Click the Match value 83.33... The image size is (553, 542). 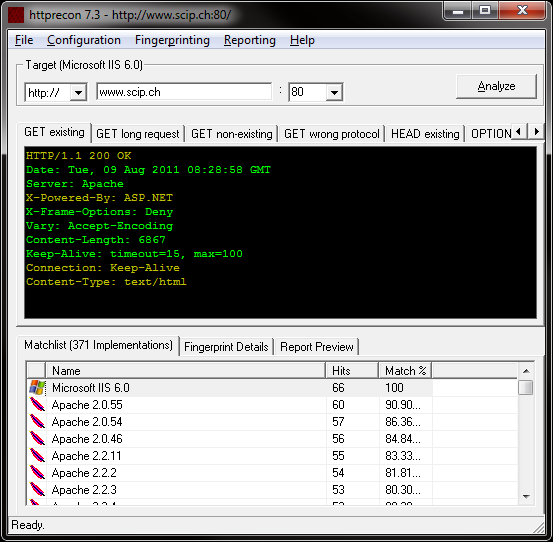point(403,456)
